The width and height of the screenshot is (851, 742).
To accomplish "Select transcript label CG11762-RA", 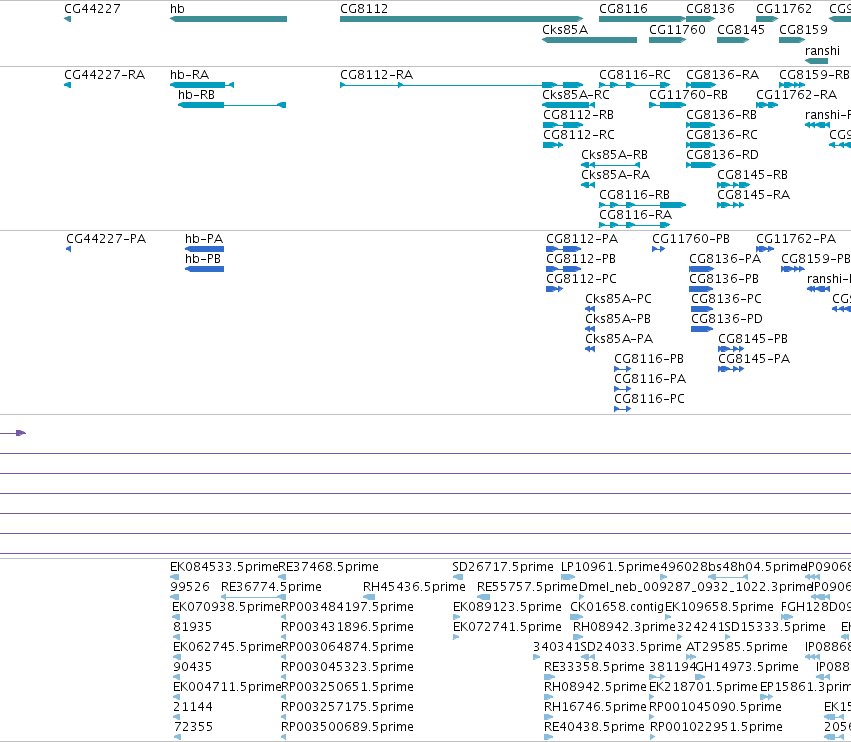I will click(x=797, y=94).
